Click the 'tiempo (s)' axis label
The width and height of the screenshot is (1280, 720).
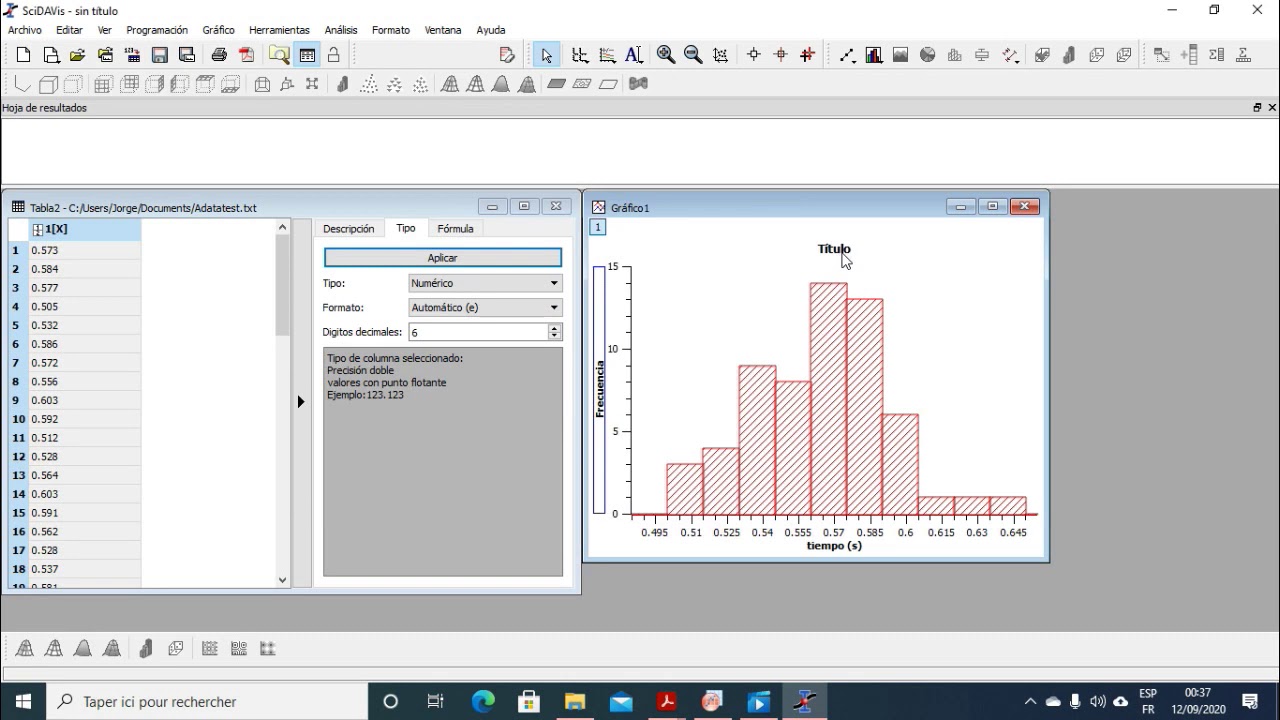coord(834,546)
